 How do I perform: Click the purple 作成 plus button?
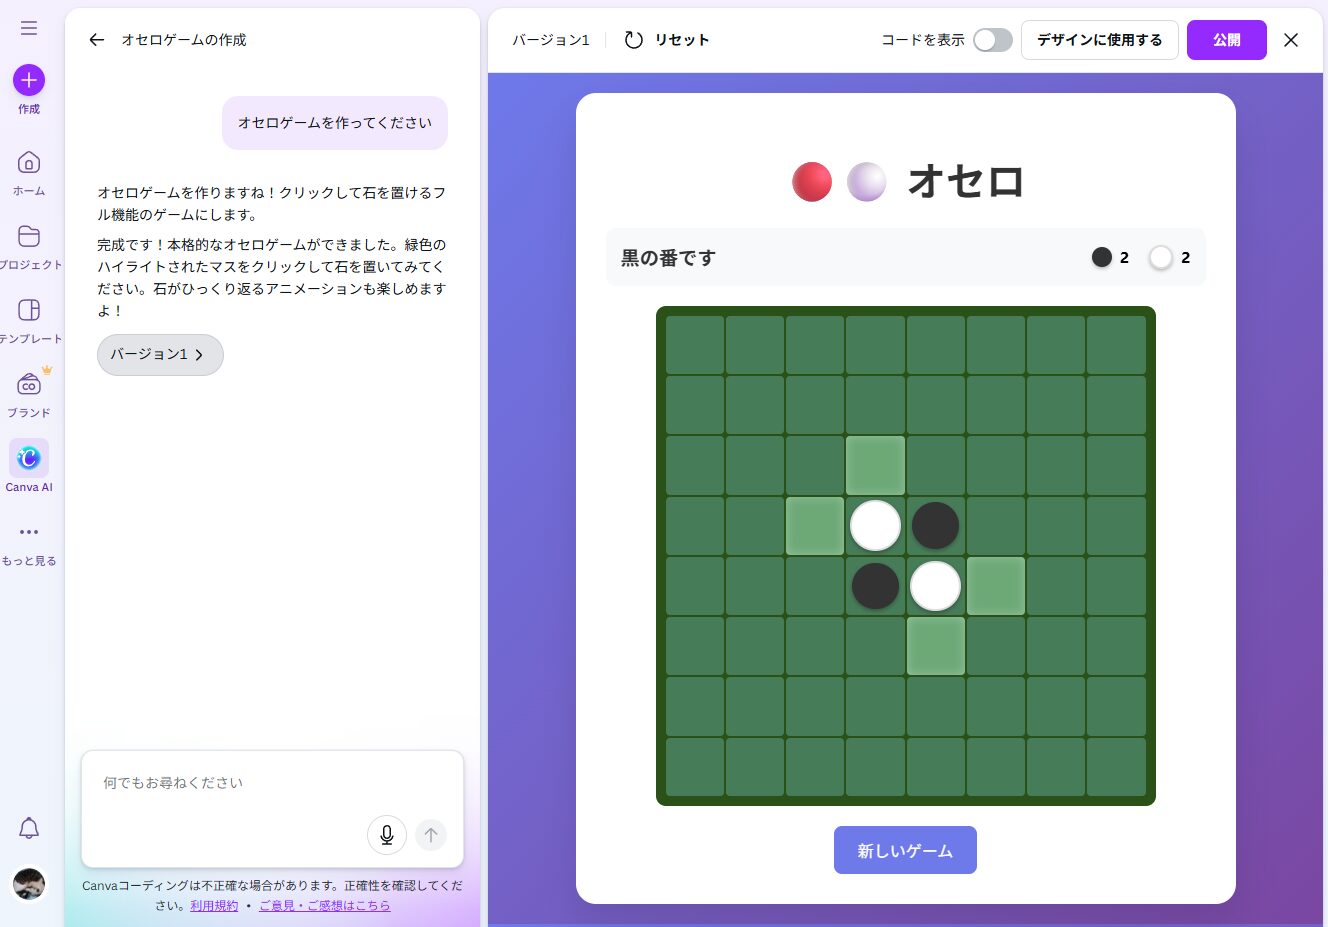coord(29,80)
